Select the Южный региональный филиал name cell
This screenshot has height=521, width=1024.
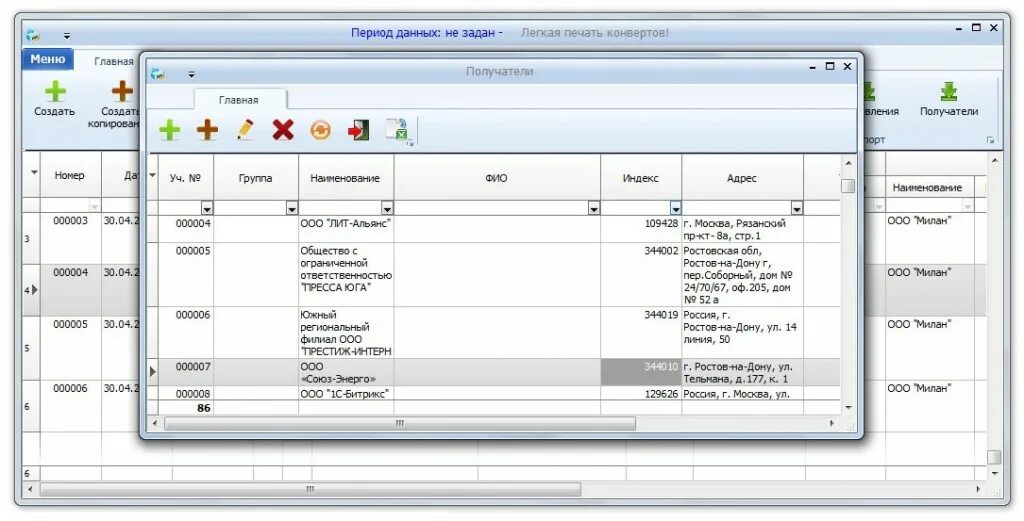345,332
